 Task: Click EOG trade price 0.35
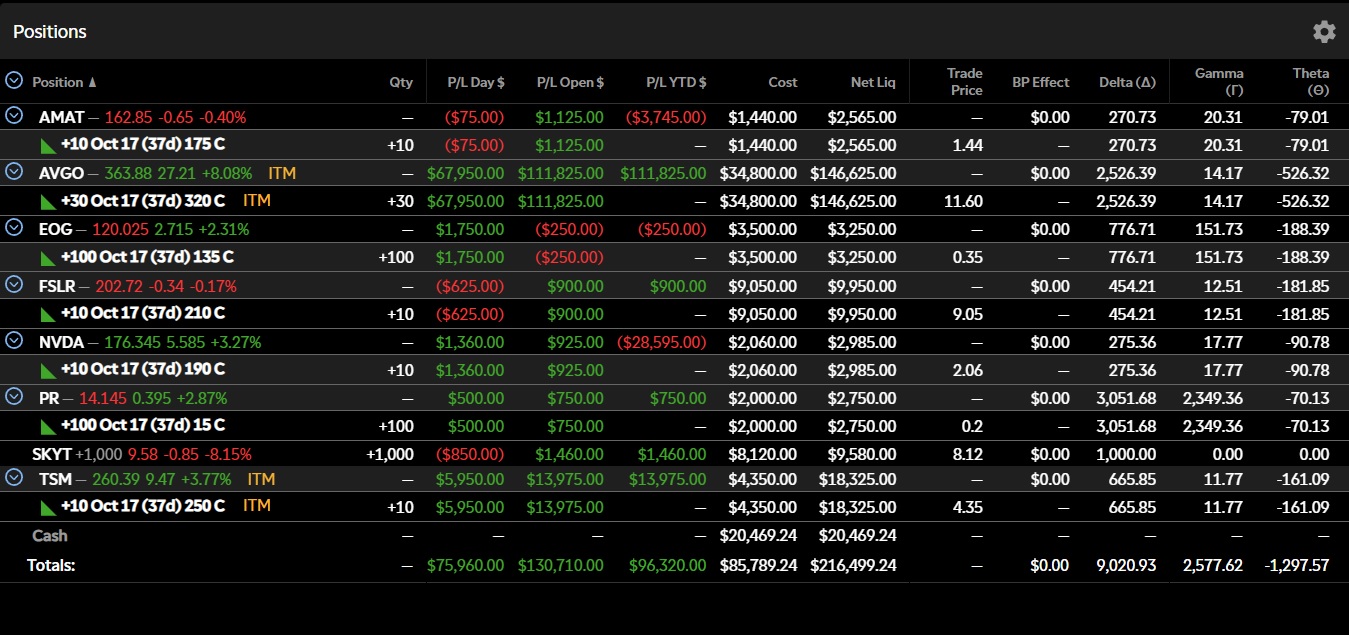point(968,257)
